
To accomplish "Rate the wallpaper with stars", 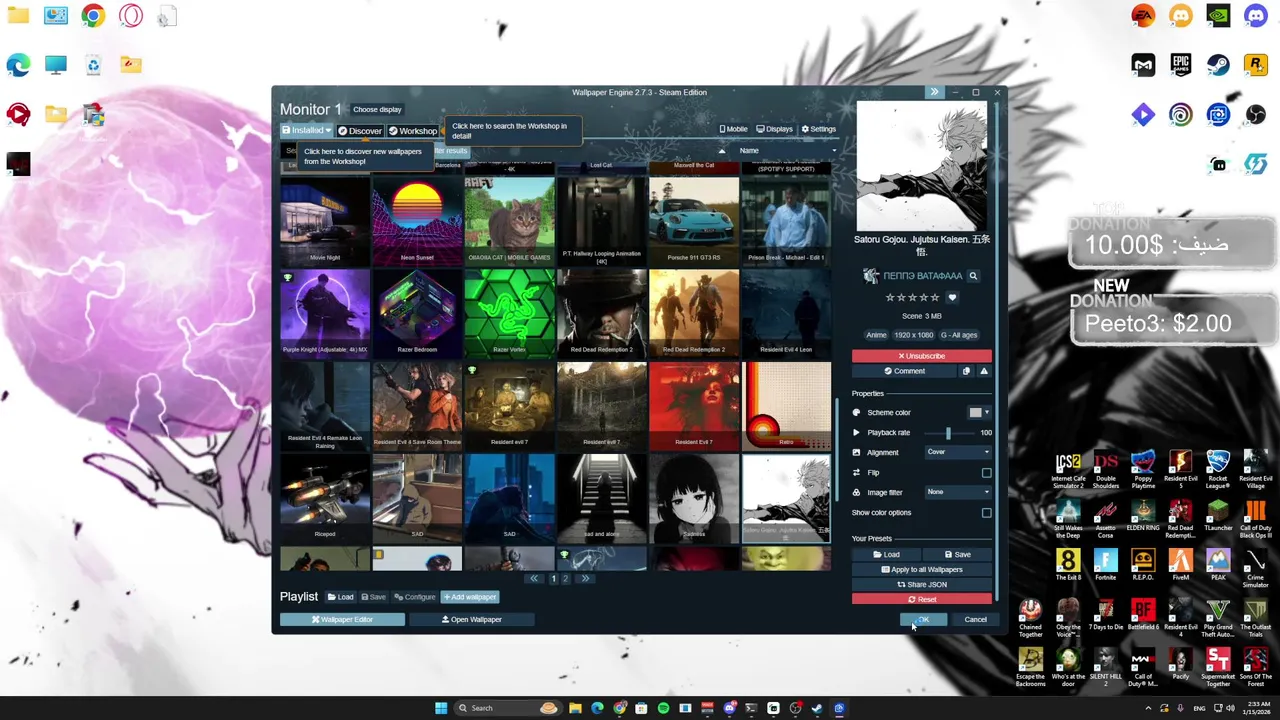I will pyautogui.click(x=912, y=297).
